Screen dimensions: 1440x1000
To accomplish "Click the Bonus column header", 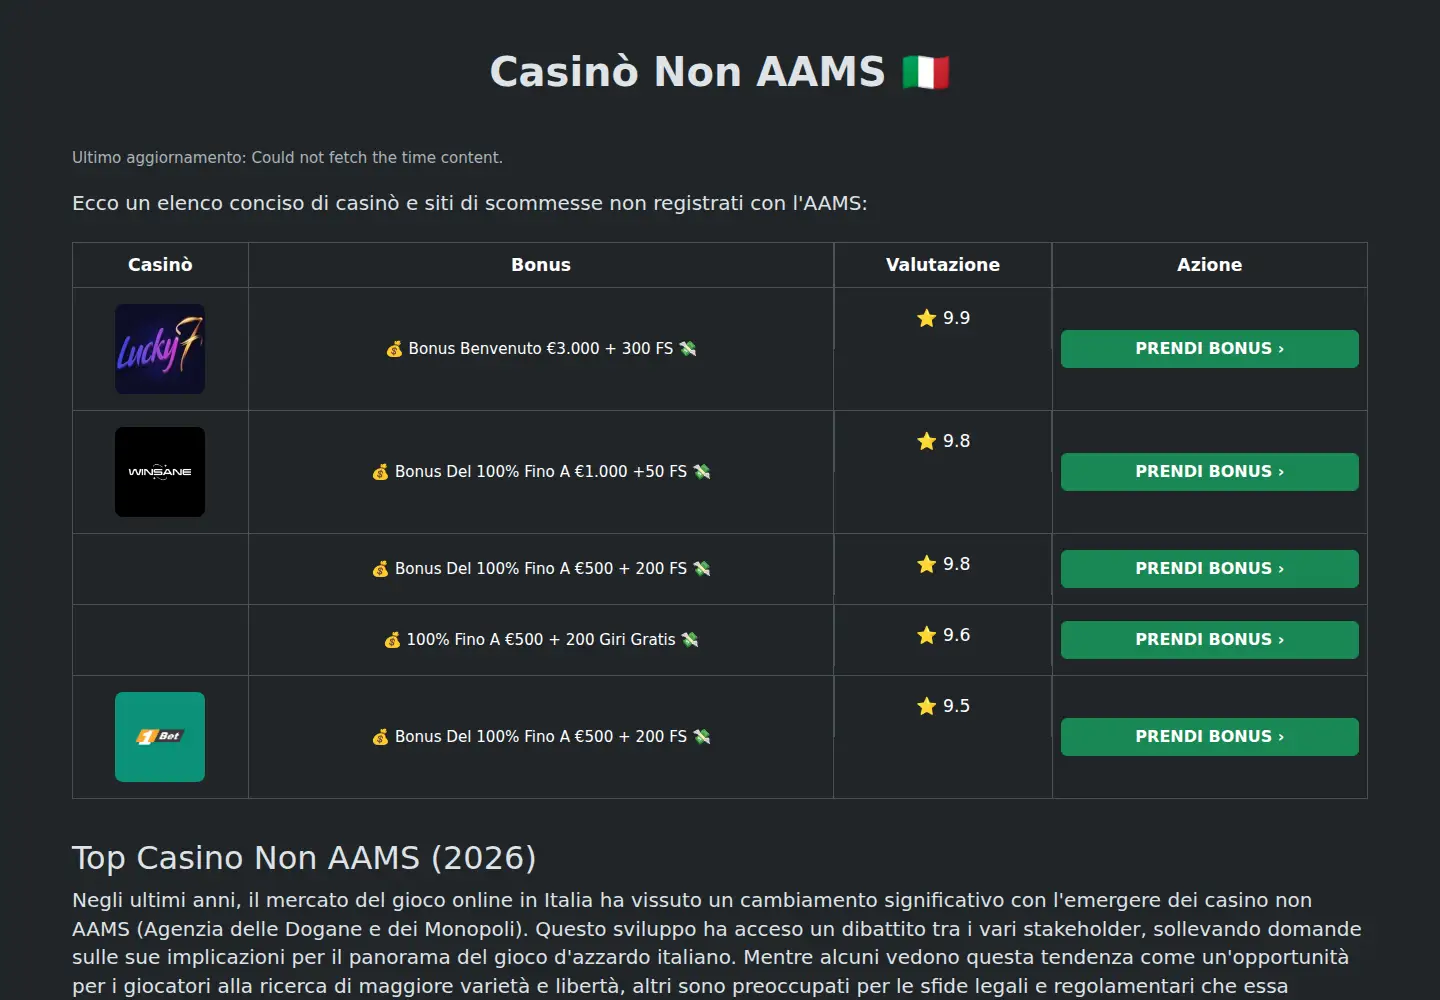I will click(541, 265).
